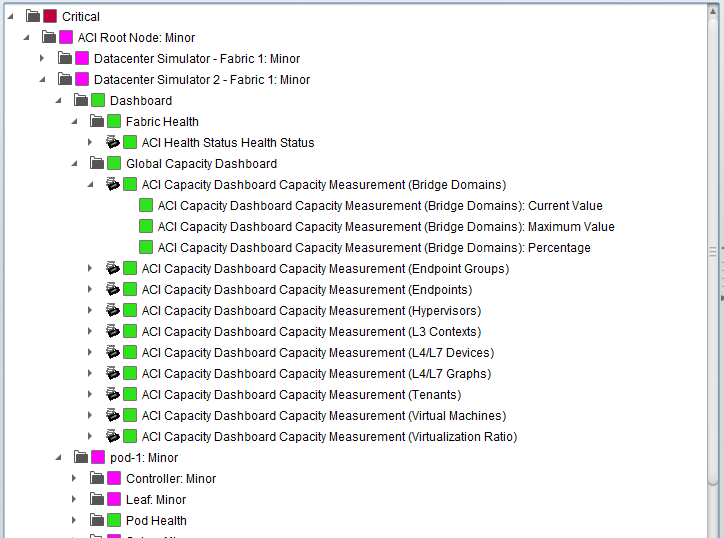724x538 pixels.
Task: Collapse the Dashboard node
Action: 58,100
